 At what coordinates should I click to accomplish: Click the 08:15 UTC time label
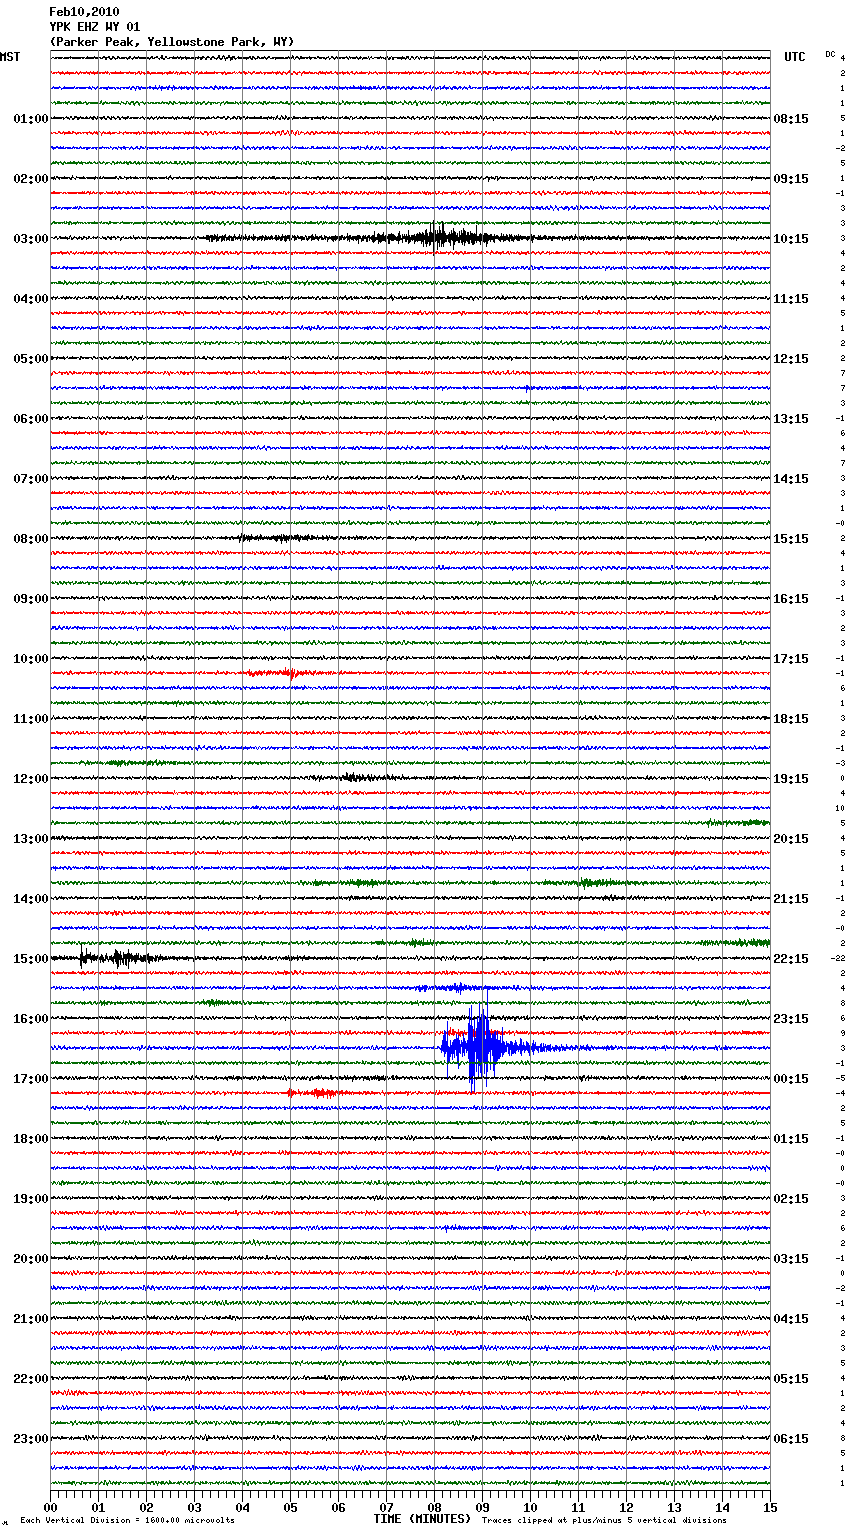pos(791,119)
